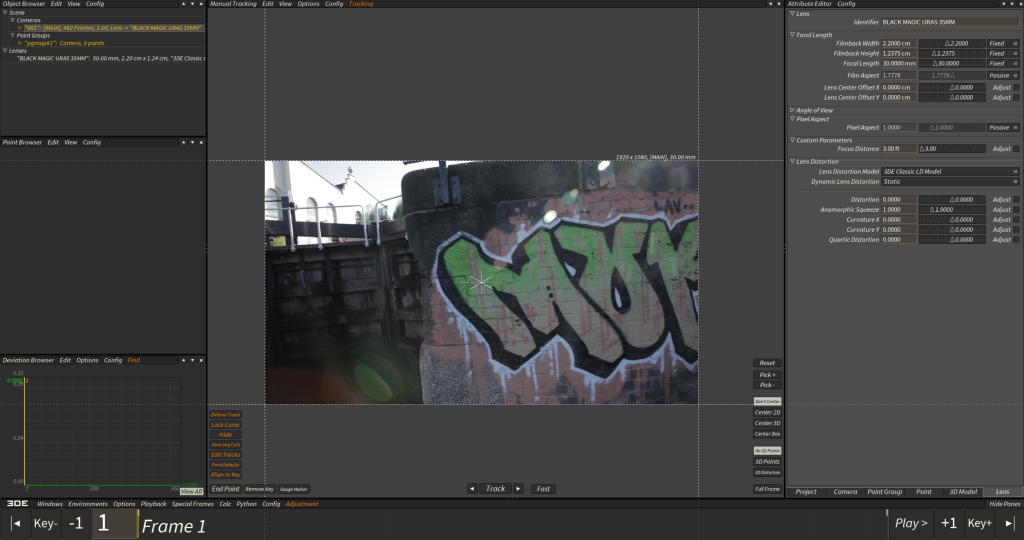Switch to Lens tab

[x=1002, y=492]
